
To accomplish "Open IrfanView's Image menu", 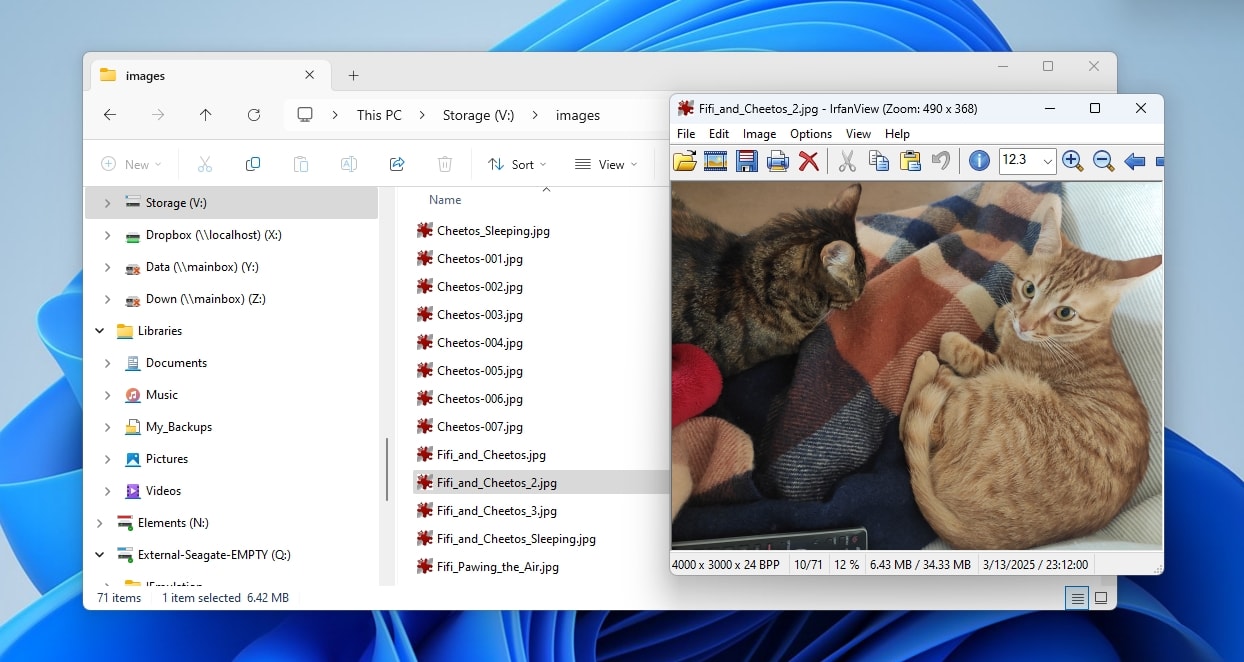I will (759, 134).
